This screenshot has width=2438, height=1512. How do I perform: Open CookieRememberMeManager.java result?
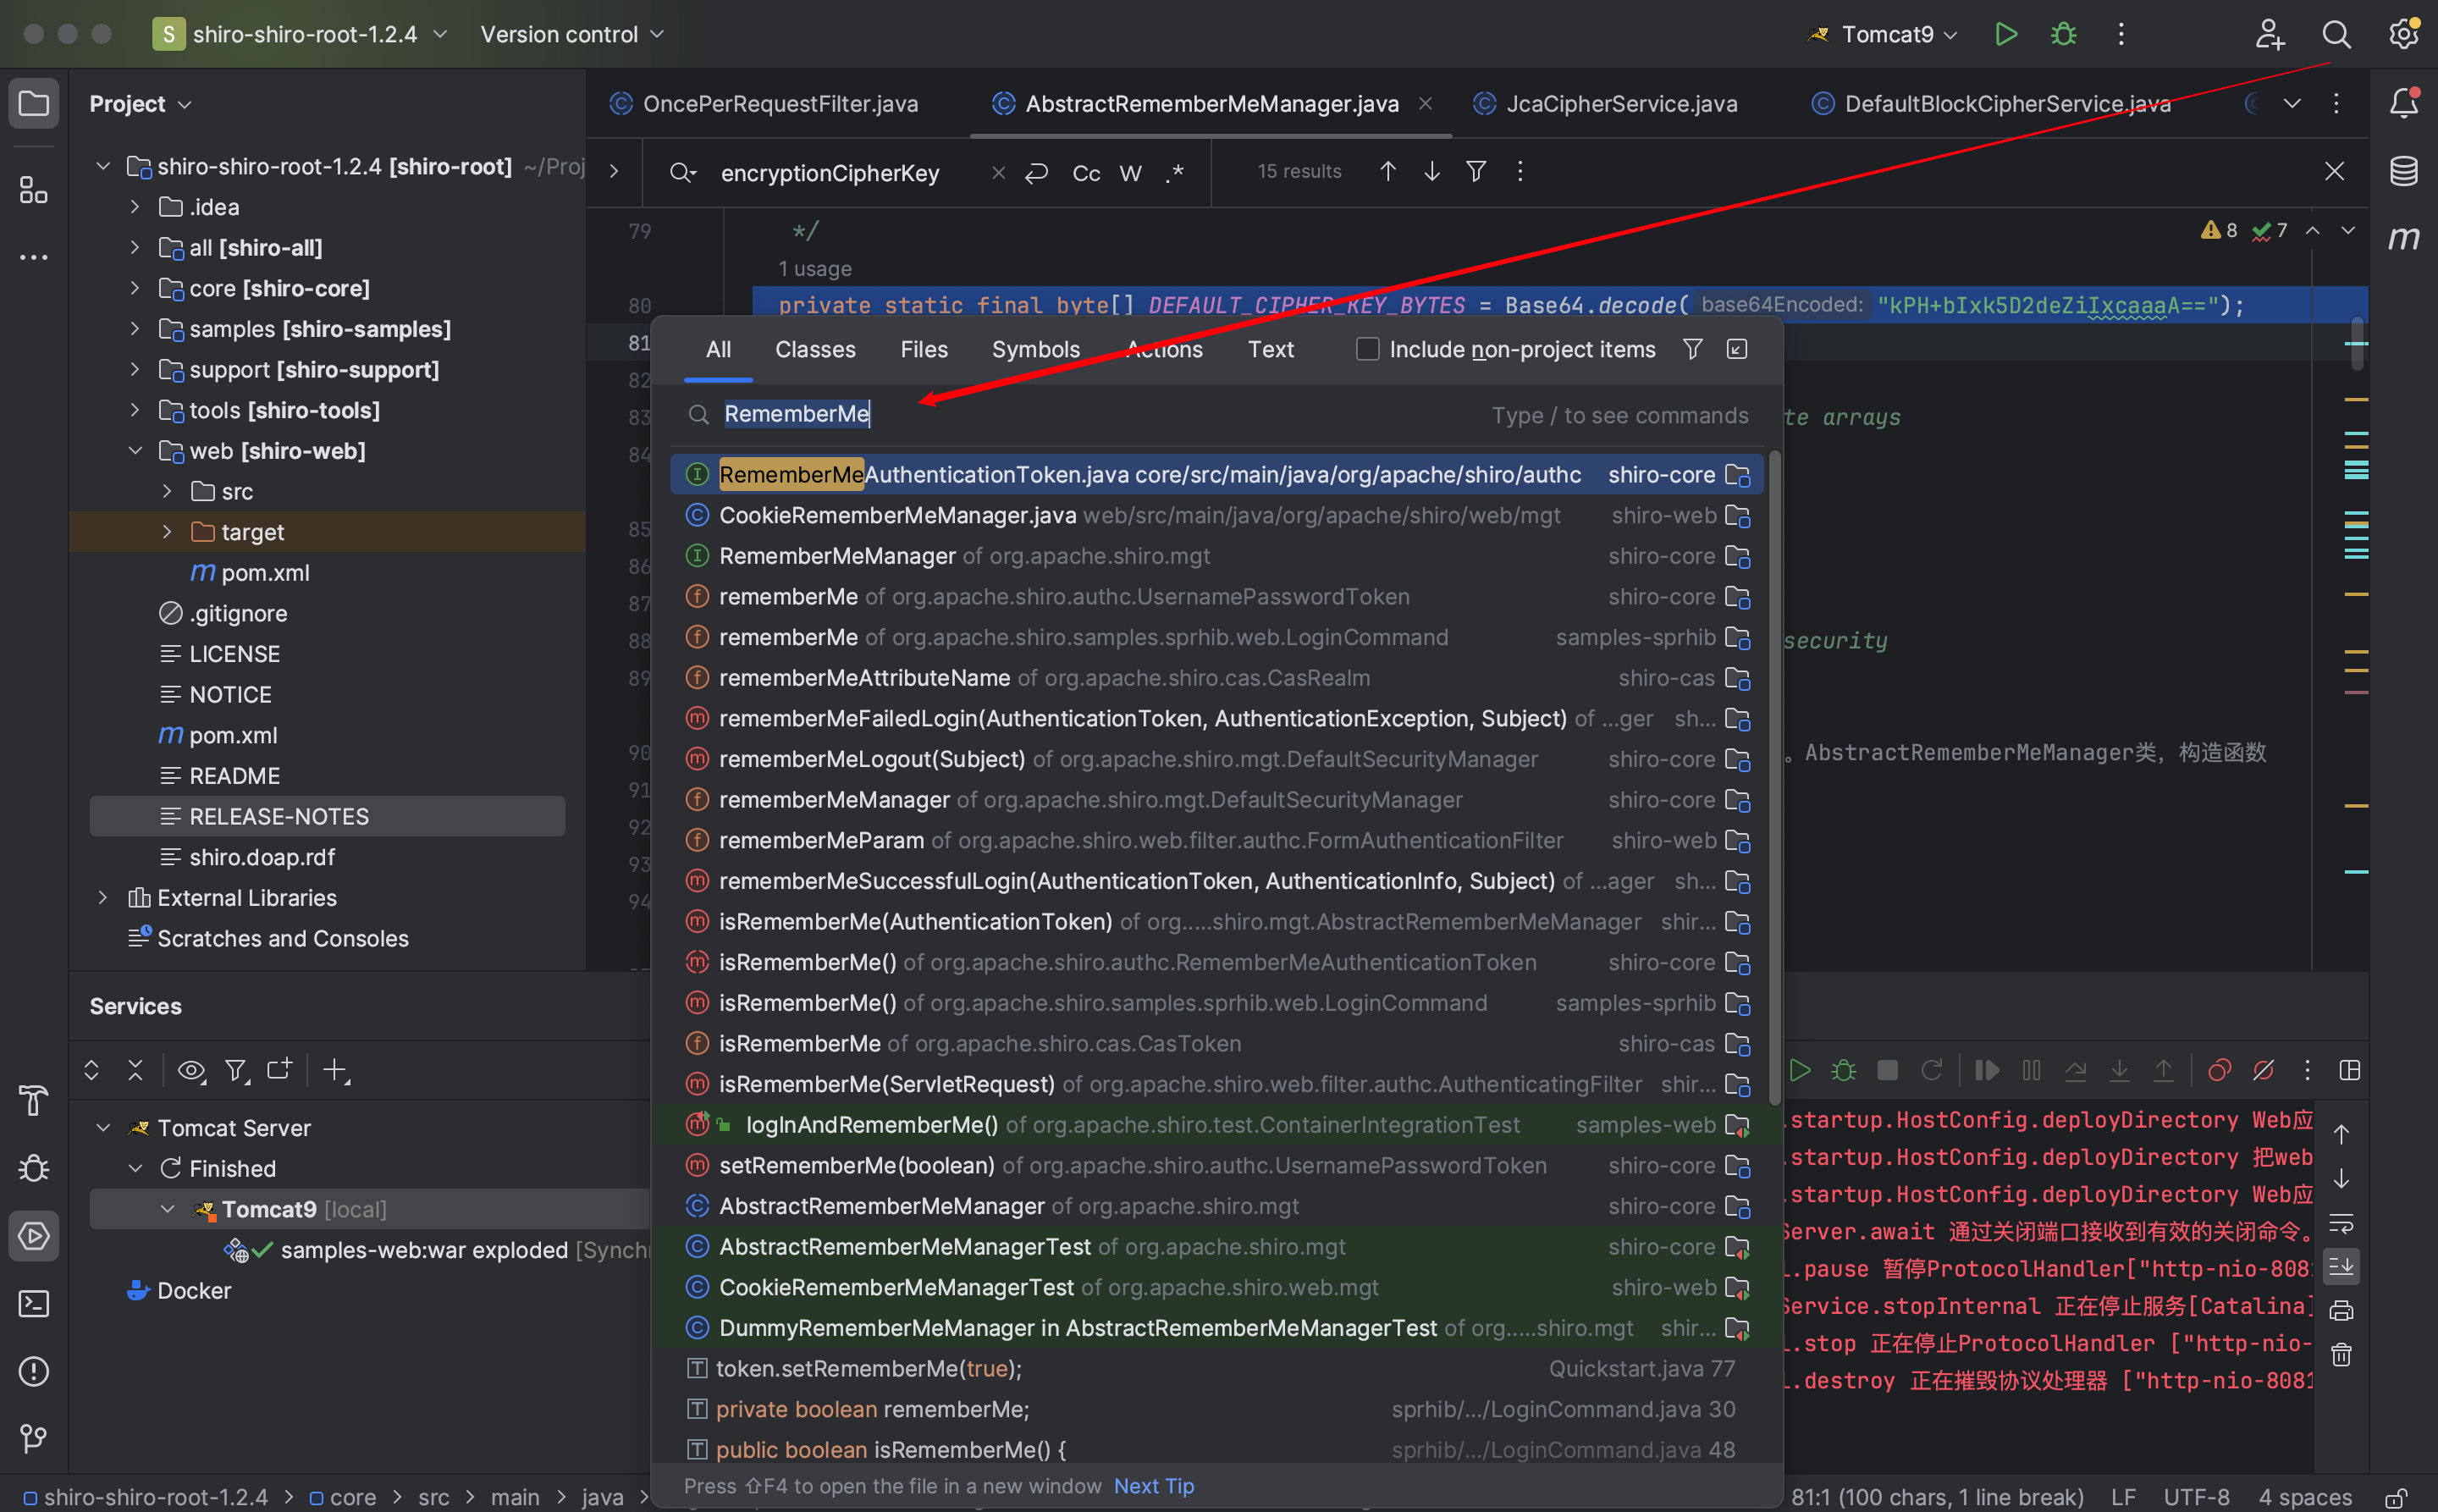pos(1216,515)
